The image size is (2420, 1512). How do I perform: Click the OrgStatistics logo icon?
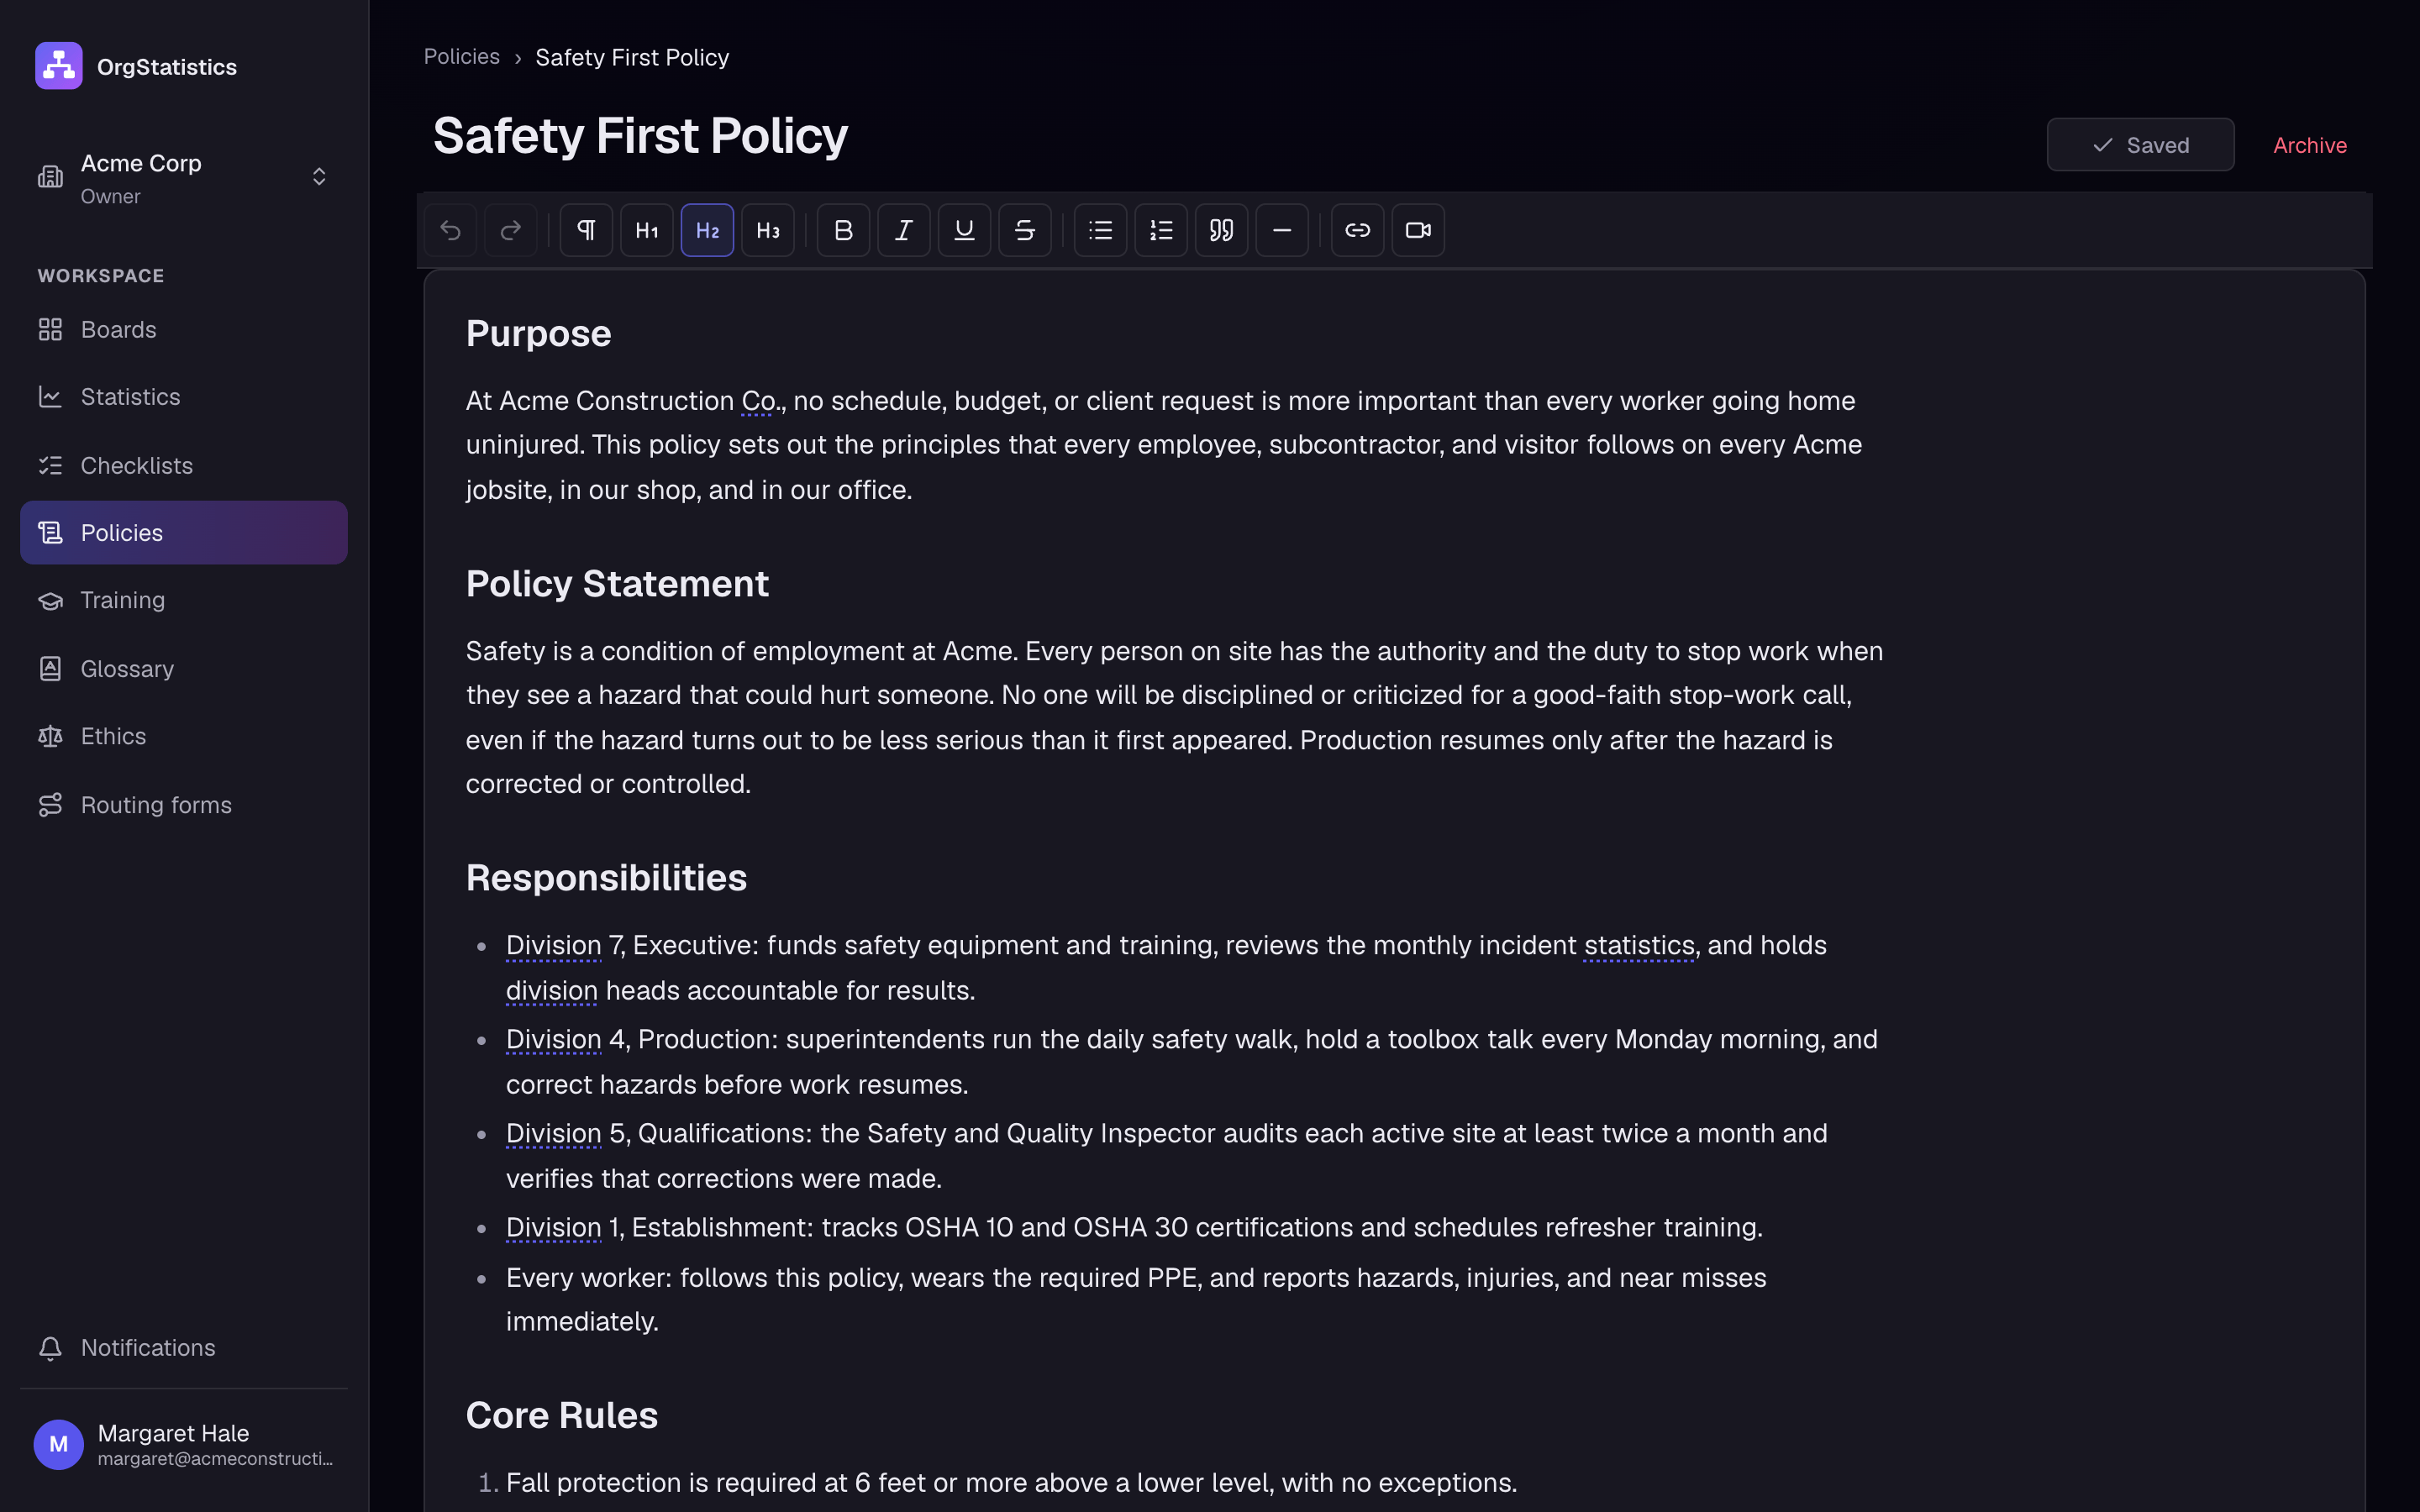pos(59,66)
